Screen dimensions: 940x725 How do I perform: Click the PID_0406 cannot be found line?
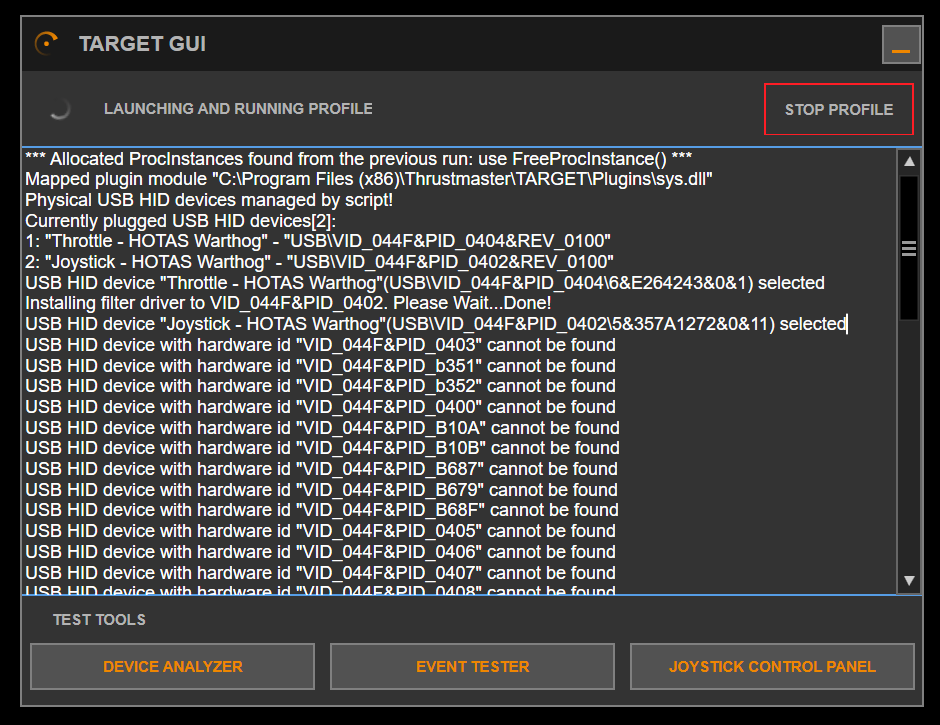tap(320, 552)
